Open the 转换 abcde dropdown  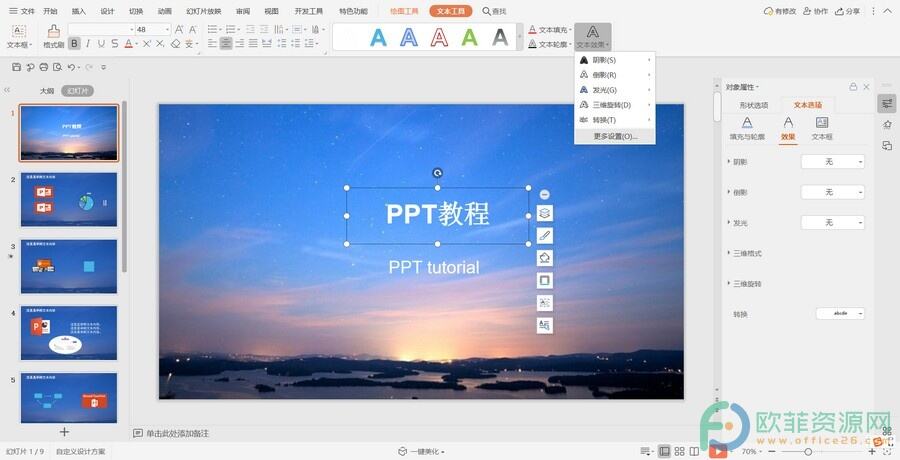pyautogui.click(x=840, y=314)
